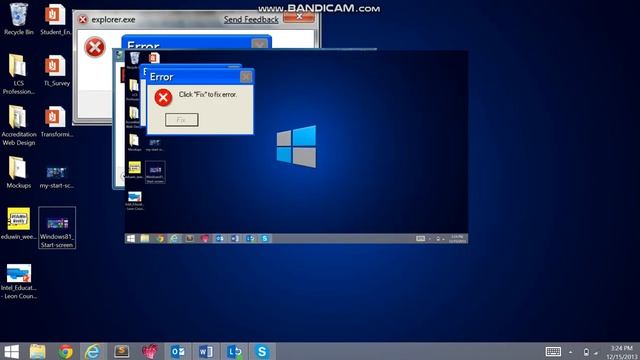The height and width of the screenshot is (360, 640).
Task: Close the front Error dialog
Action: point(246,77)
